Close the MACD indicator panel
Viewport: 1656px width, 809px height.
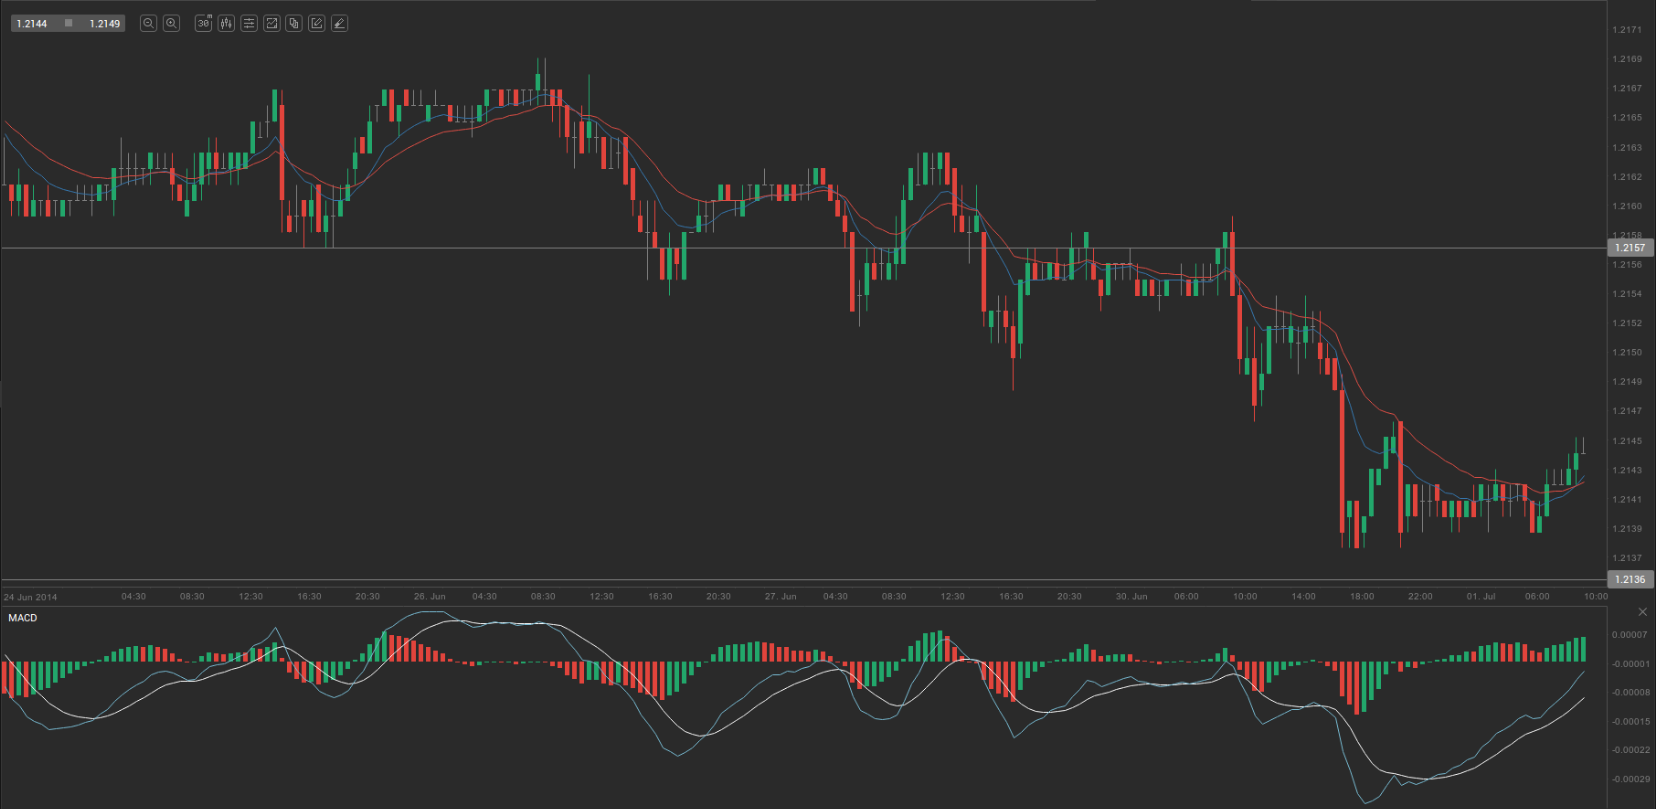tap(1642, 611)
